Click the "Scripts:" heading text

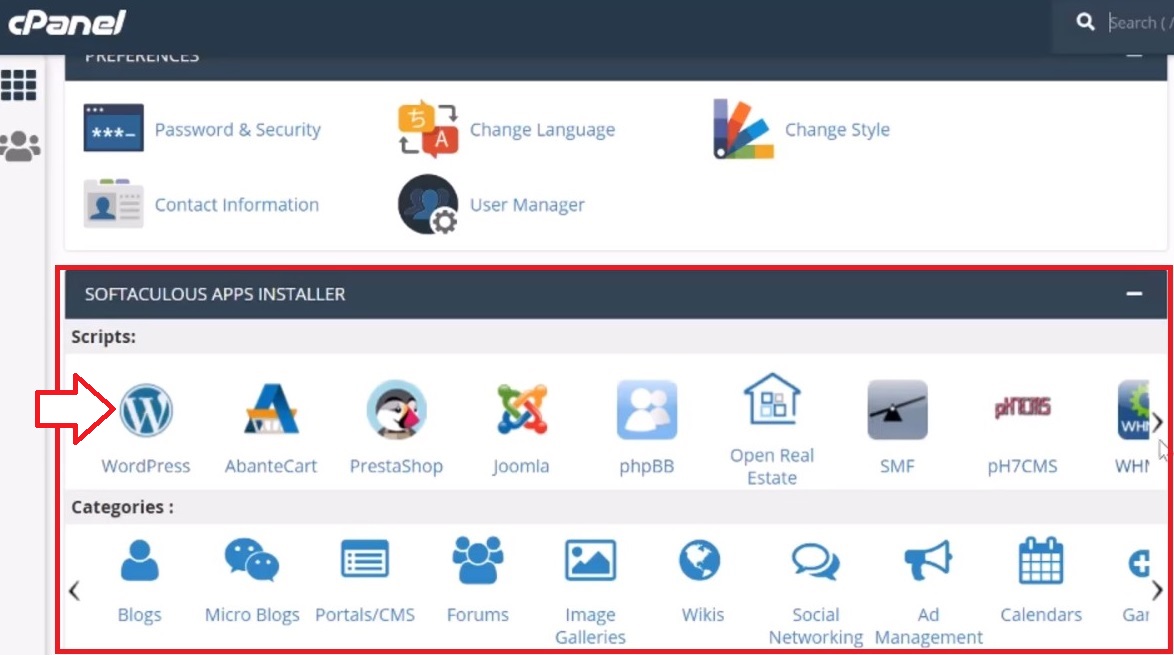click(x=103, y=337)
